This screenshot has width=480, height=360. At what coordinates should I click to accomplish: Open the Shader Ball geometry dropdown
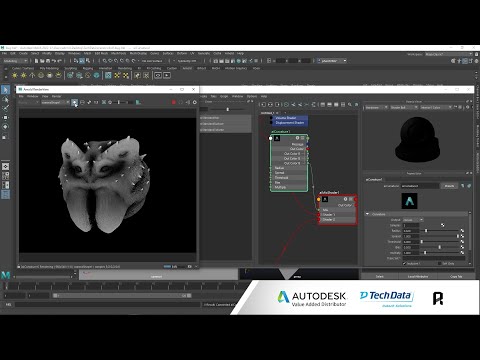click(404, 107)
